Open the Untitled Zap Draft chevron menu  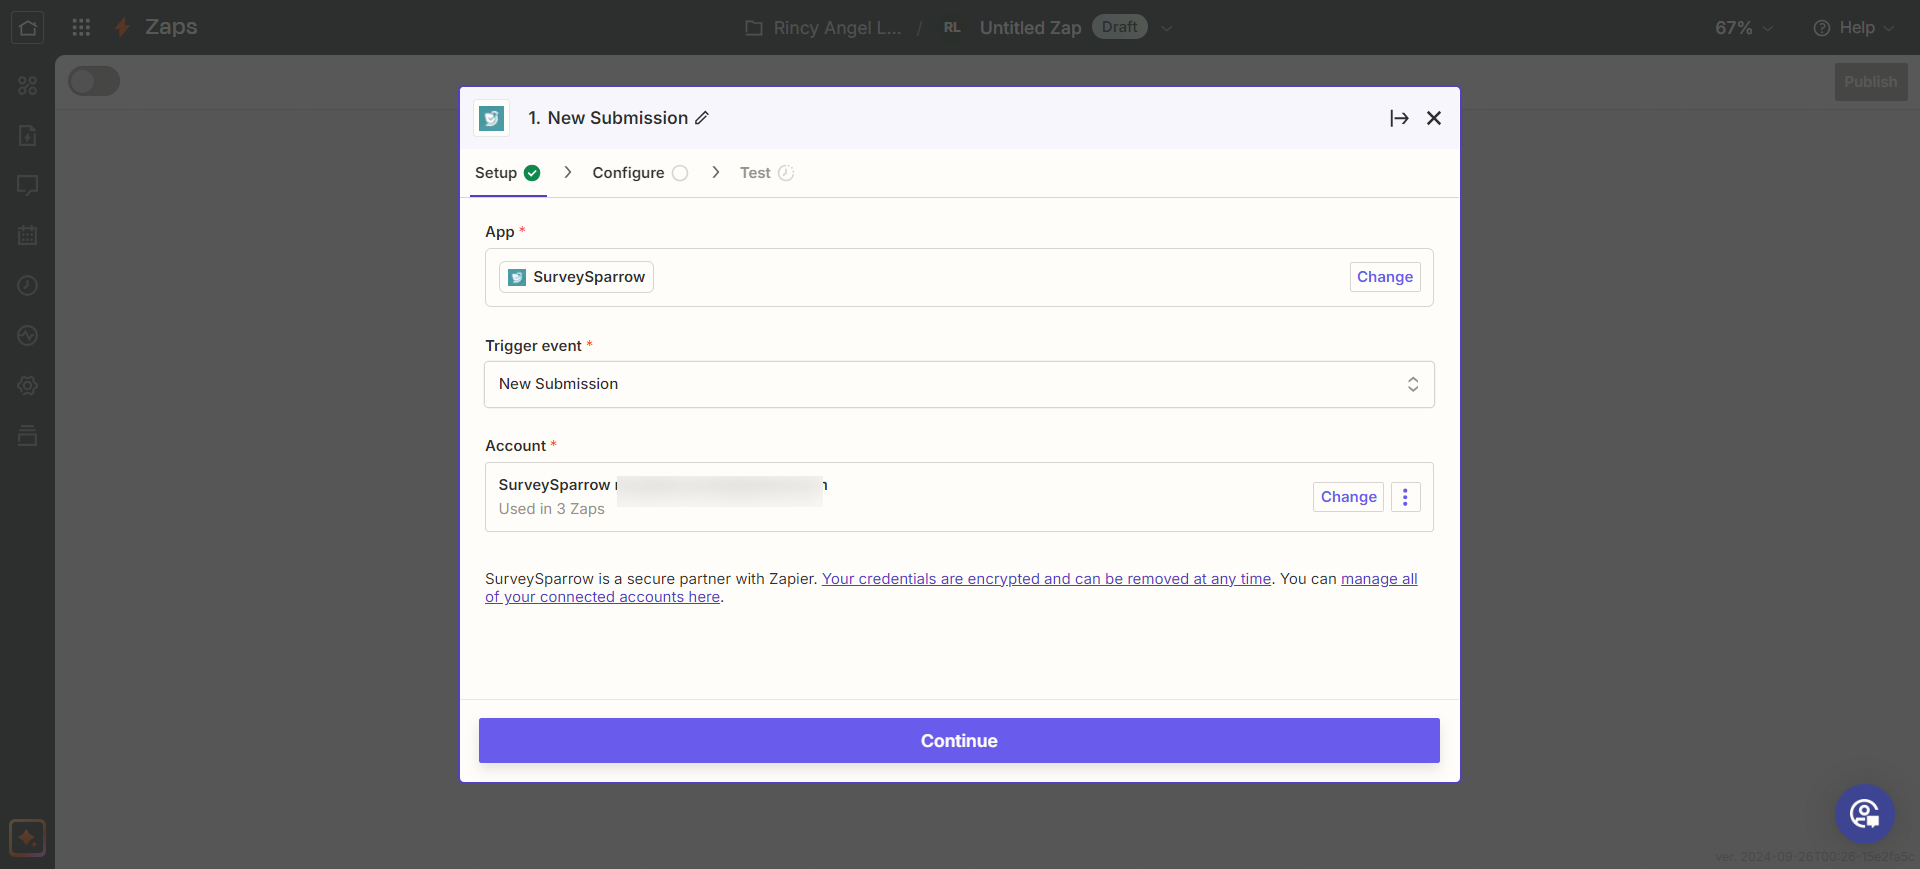[x=1166, y=28]
